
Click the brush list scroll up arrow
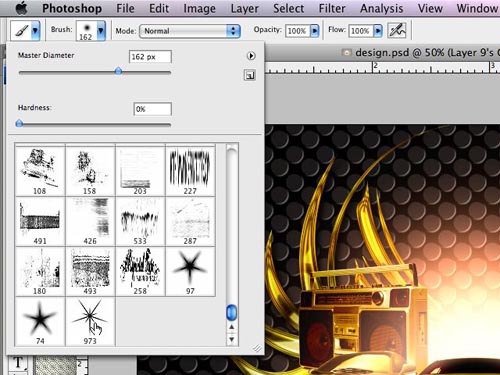point(232,327)
